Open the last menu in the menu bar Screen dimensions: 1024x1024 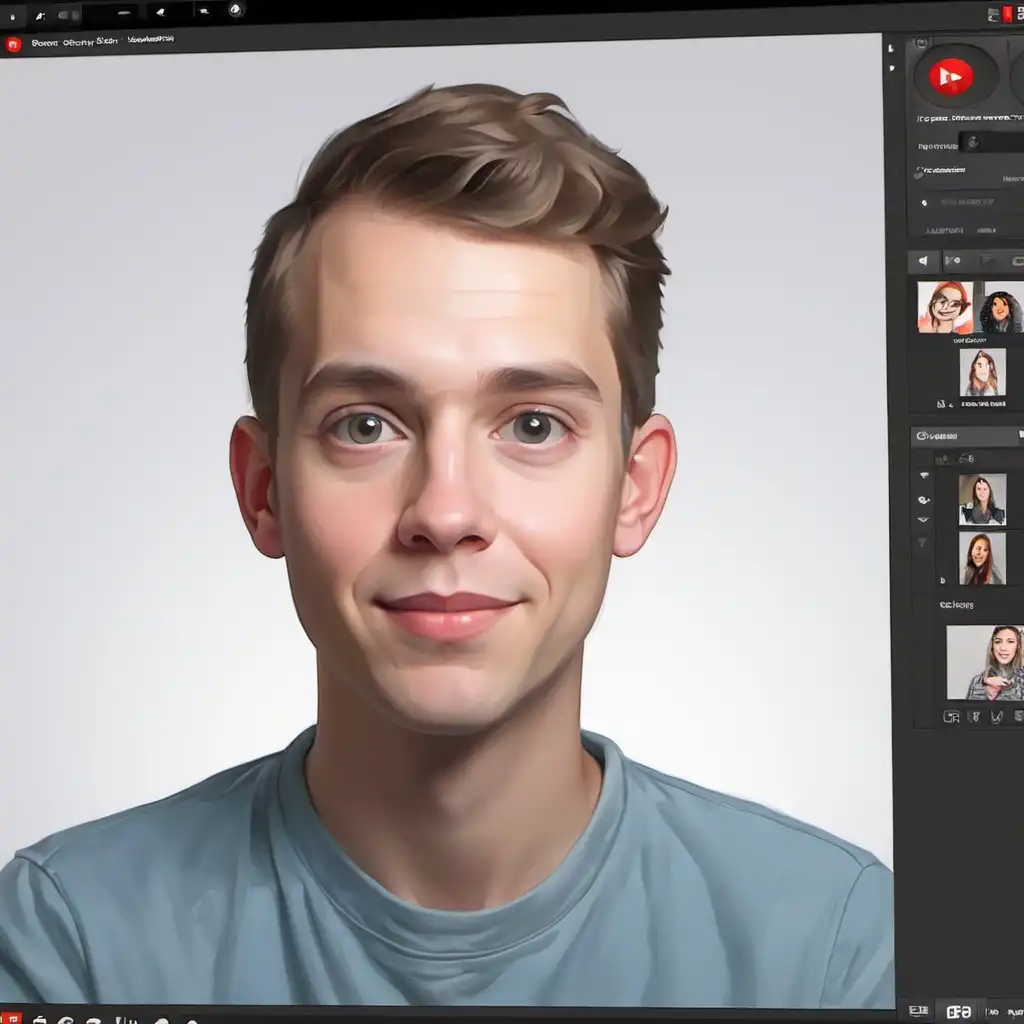tap(150, 40)
